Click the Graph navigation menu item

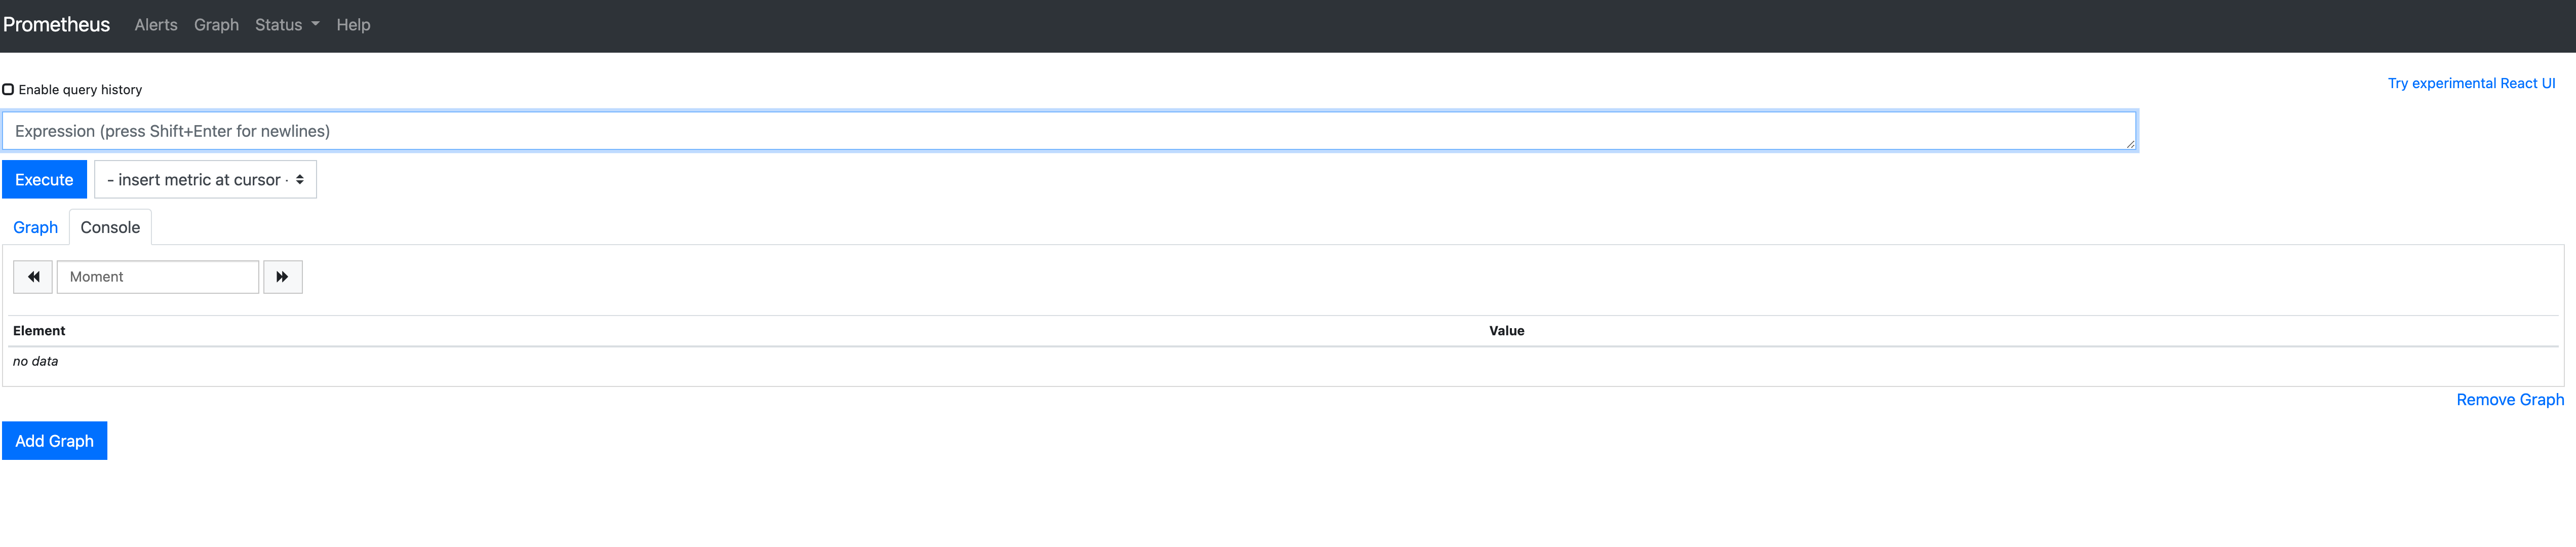pos(215,25)
